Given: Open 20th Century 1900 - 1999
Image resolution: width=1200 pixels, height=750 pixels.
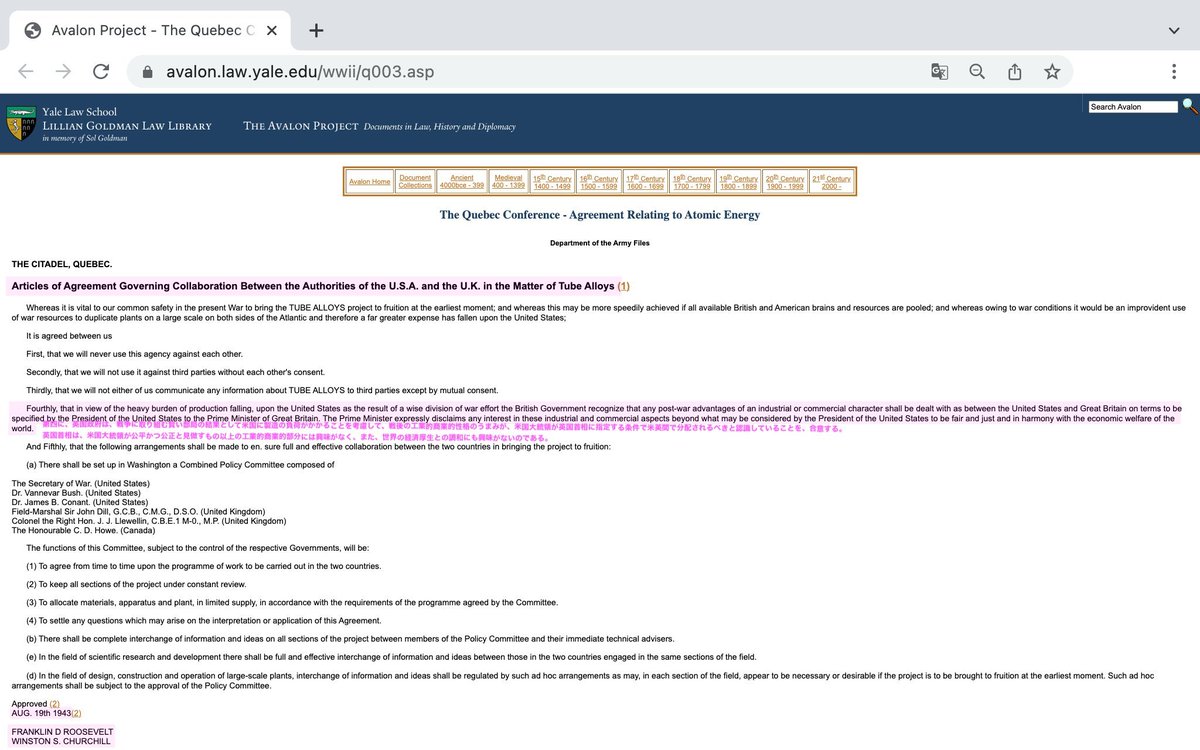Looking at the screenshot, I should click(785, 182).
